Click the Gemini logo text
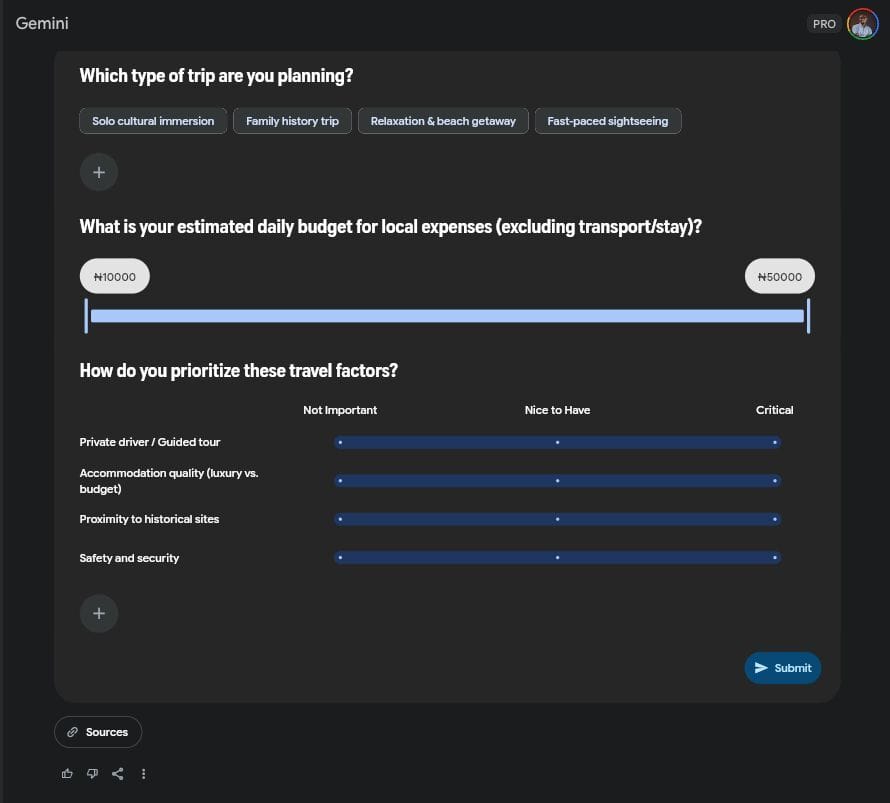Screen dimensions: 890x803 click(42, 23)
